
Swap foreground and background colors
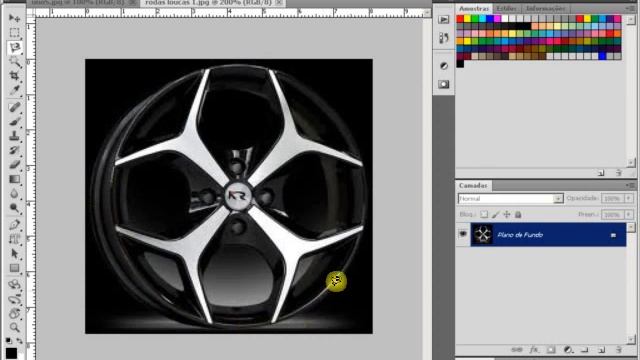point(19,340)
